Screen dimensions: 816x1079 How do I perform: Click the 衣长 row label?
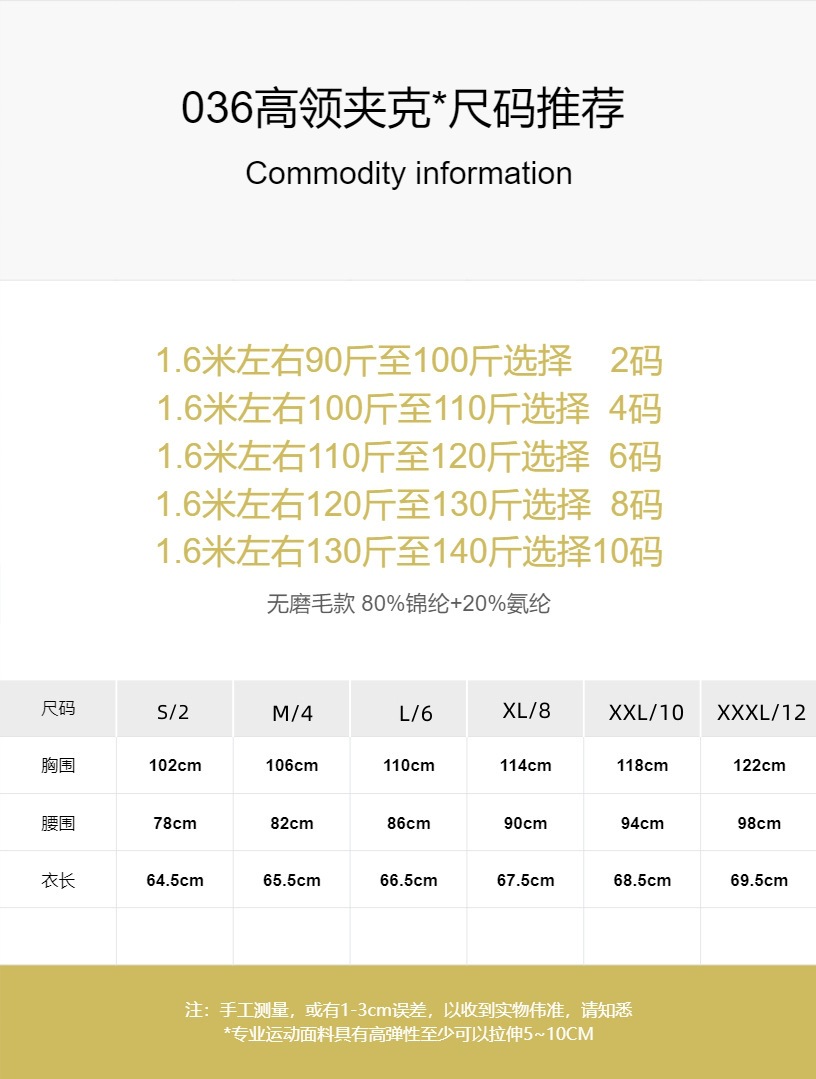click(58, 881)
